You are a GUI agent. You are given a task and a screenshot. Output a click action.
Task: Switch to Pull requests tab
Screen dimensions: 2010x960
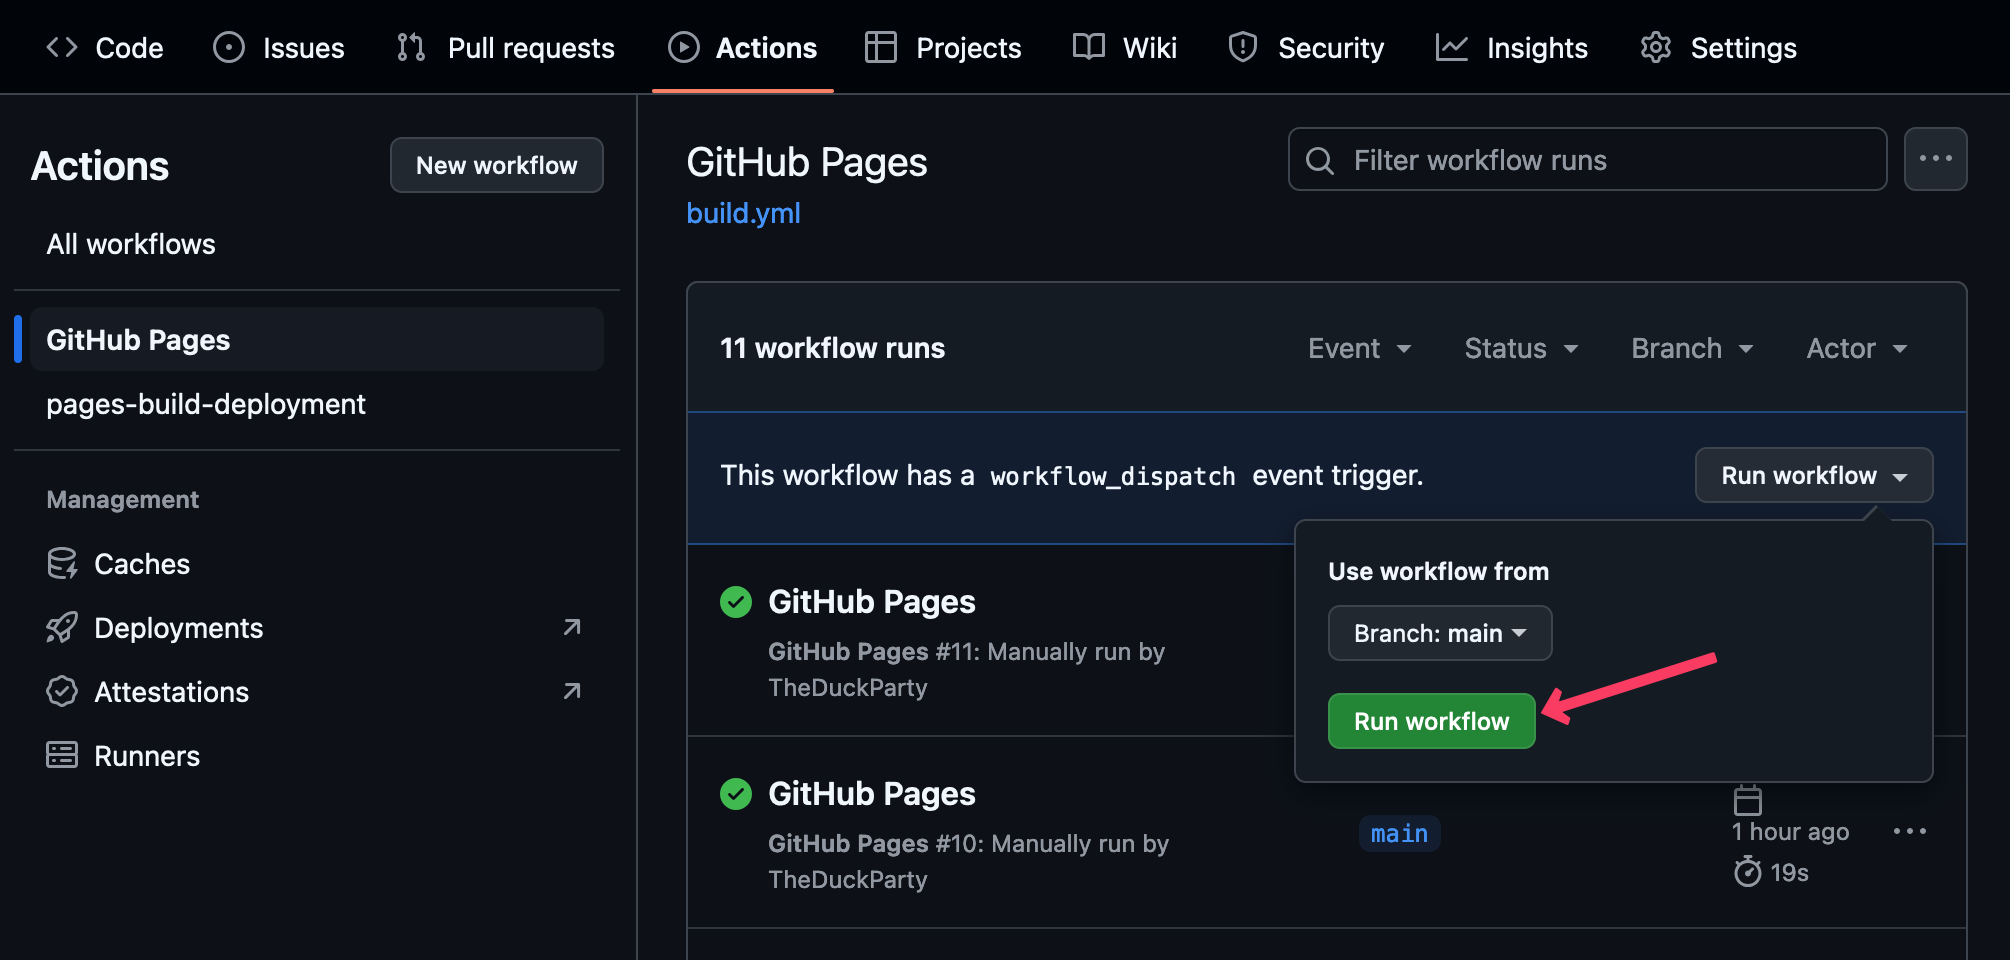(x=506, y=48)
